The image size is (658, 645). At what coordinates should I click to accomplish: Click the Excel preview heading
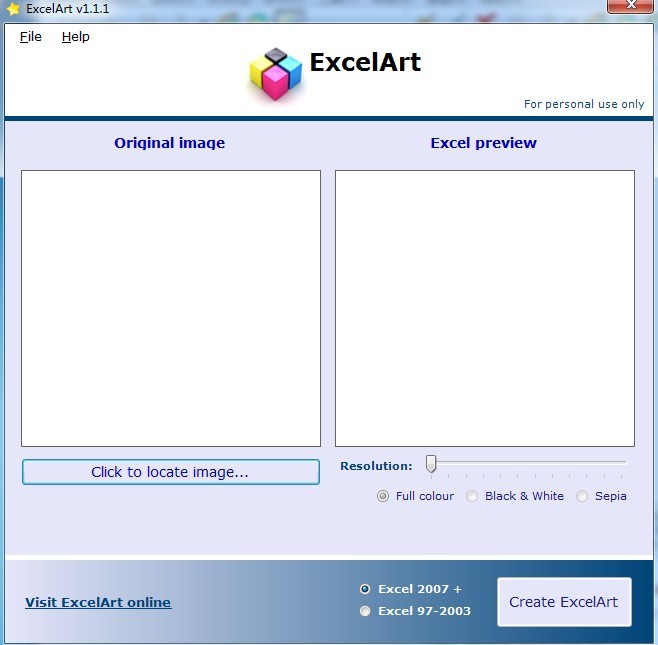[484, 143]
